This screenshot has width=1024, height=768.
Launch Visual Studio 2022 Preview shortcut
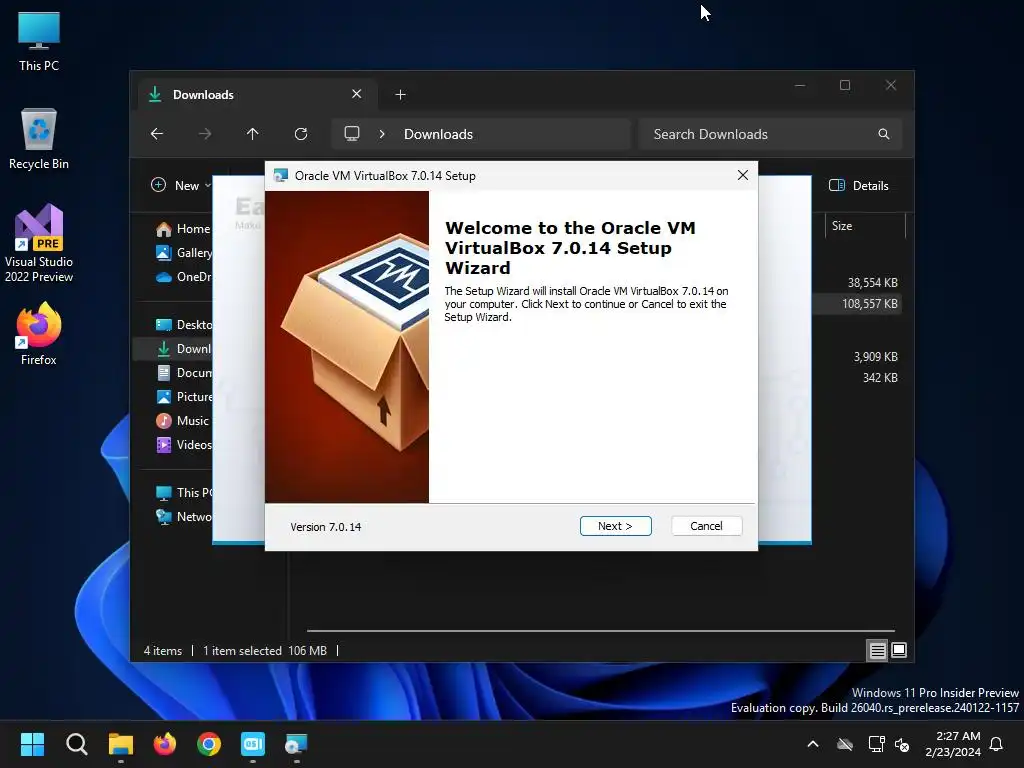tap(39, 243)
